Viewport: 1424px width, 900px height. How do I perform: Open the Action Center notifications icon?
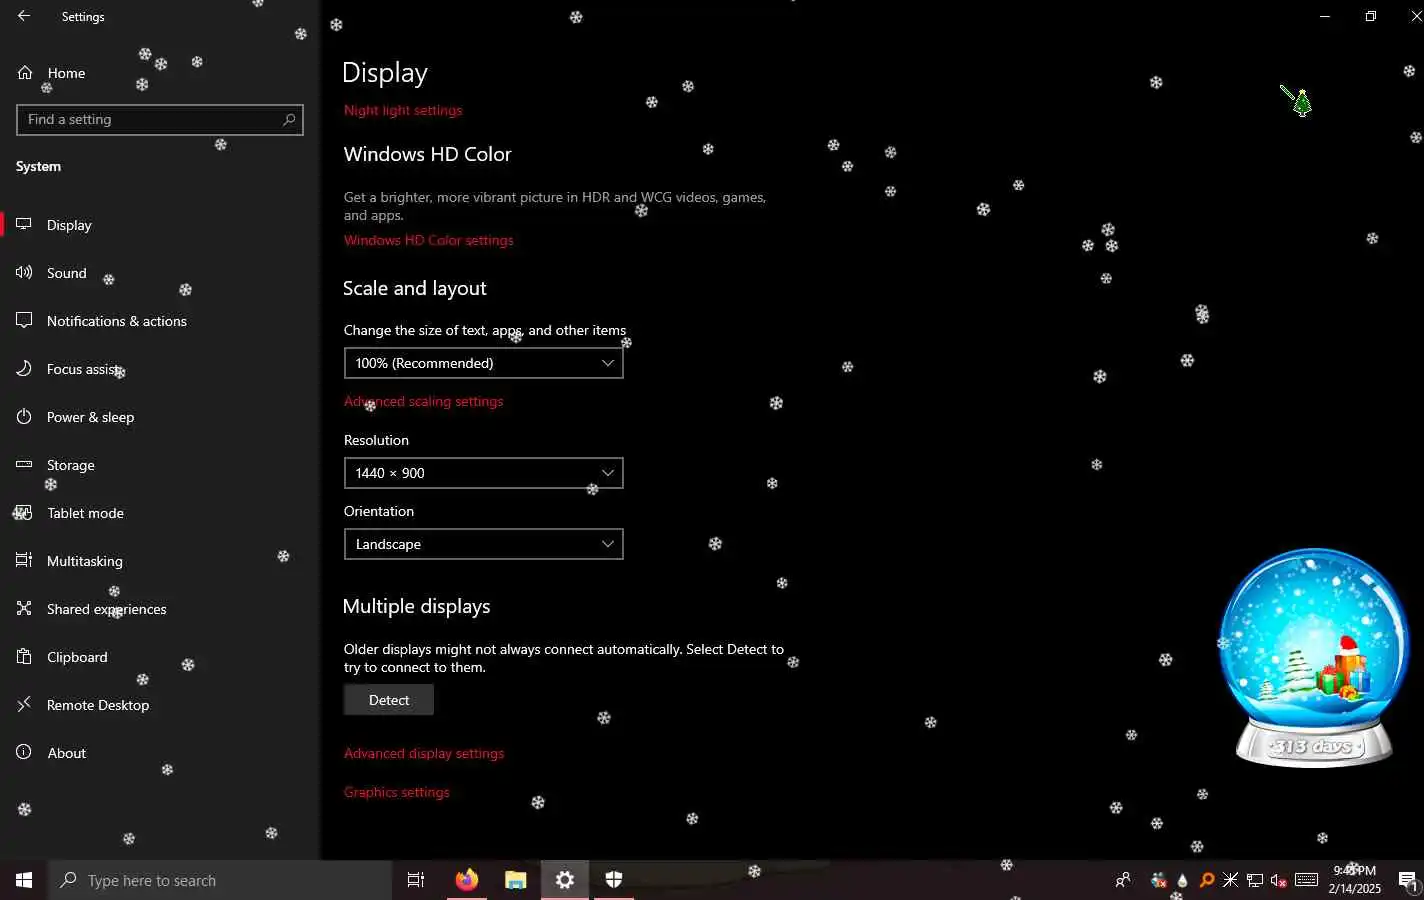coord(1408,880)
